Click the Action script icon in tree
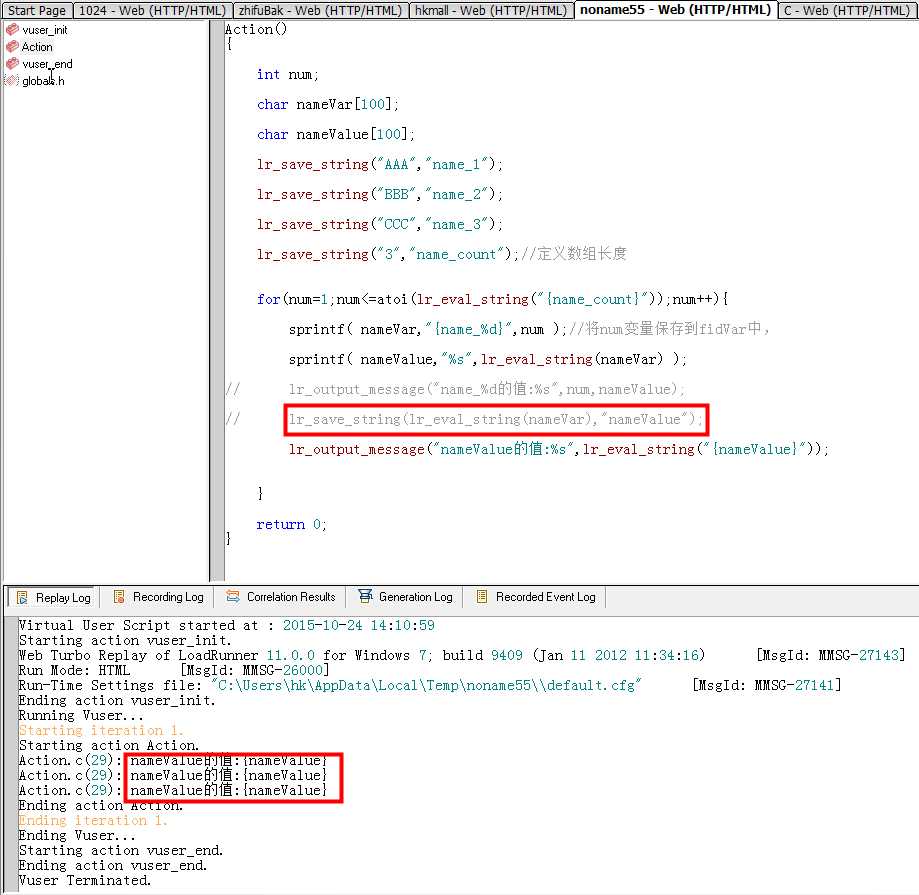 12,46
